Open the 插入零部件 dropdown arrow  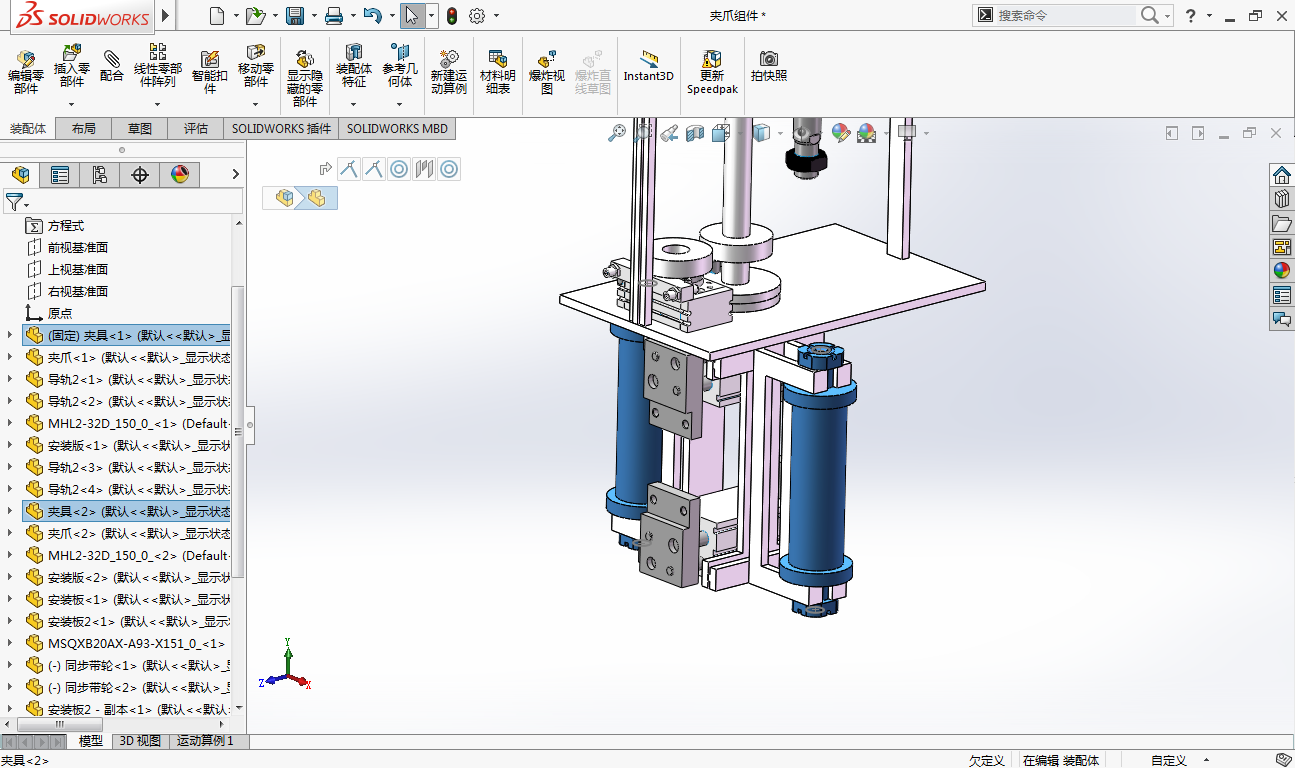(x=71, y=104)
